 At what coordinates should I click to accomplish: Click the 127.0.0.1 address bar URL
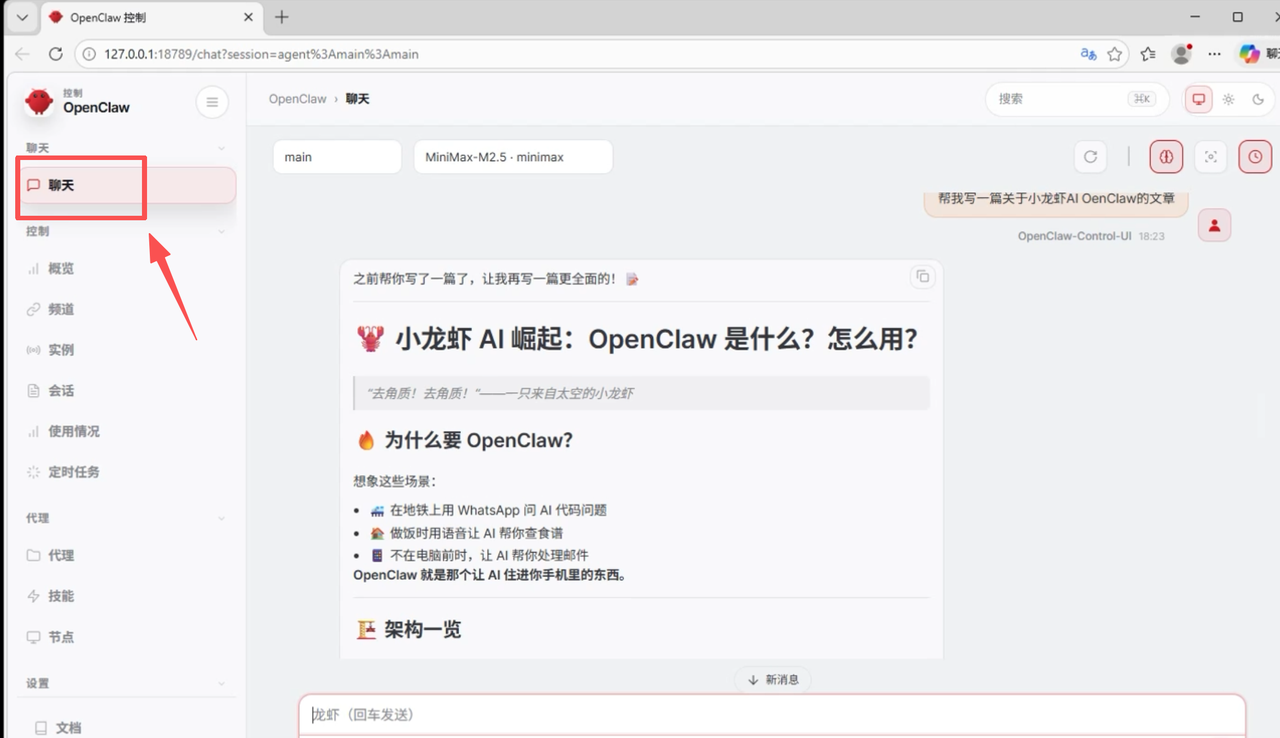pos(261,54)
